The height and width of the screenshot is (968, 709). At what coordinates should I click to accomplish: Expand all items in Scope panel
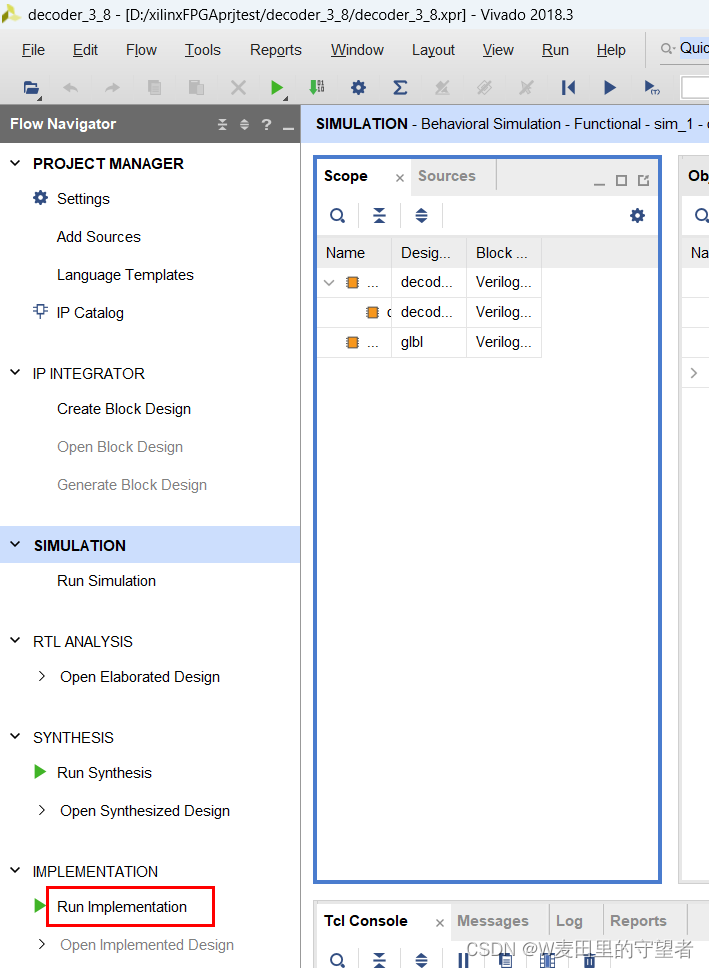coord(421,215)
